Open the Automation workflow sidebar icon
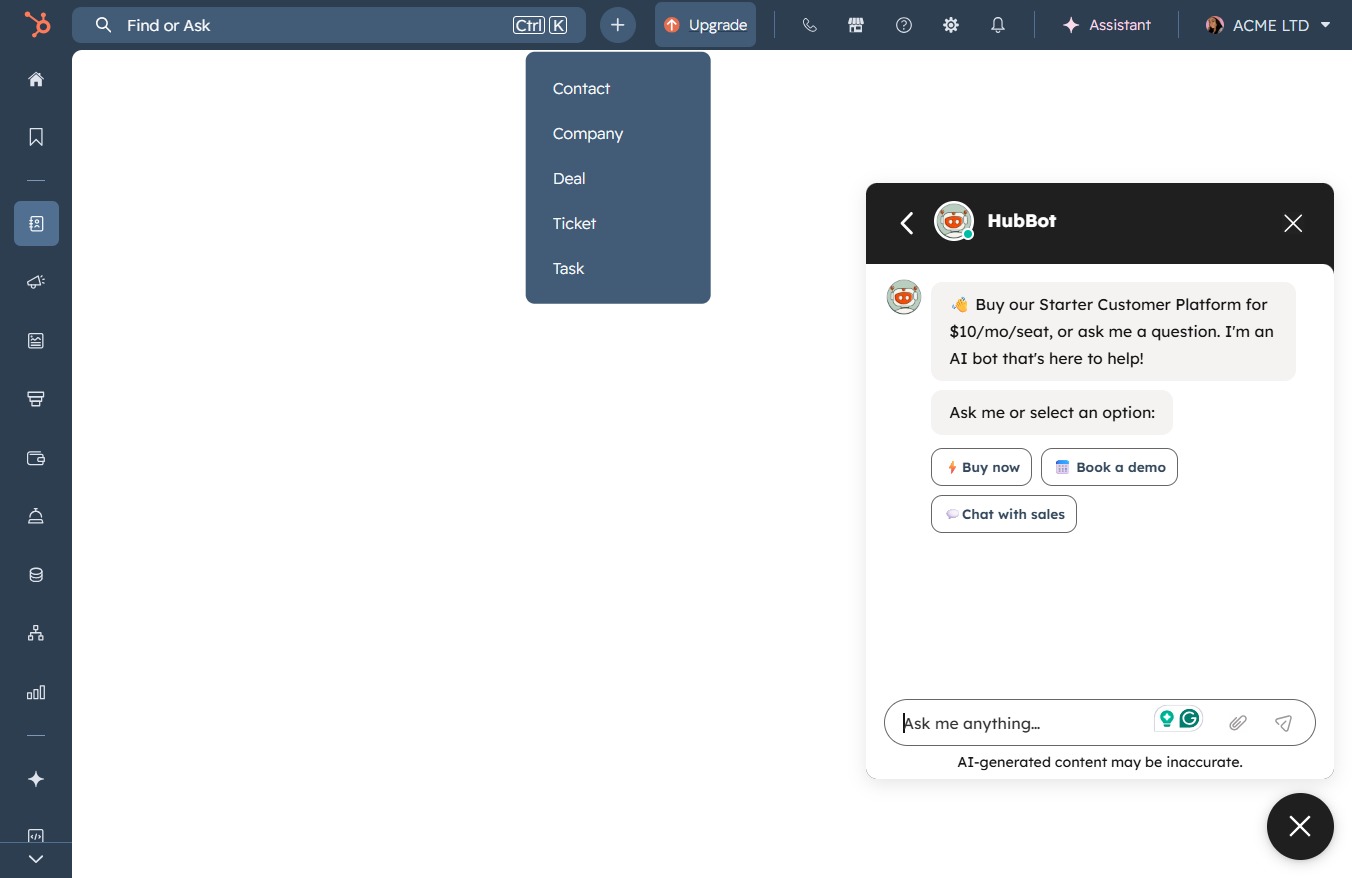 tap(36, 633)
